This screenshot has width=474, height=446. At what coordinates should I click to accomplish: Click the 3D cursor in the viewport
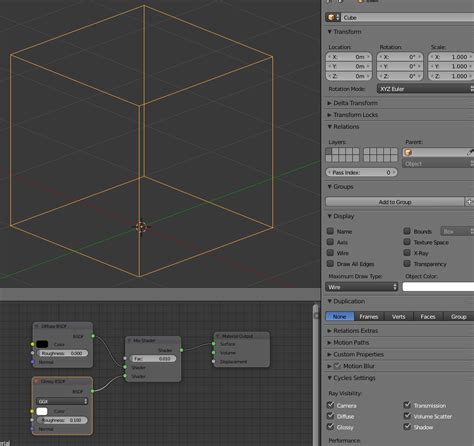(x=141, y=227)
